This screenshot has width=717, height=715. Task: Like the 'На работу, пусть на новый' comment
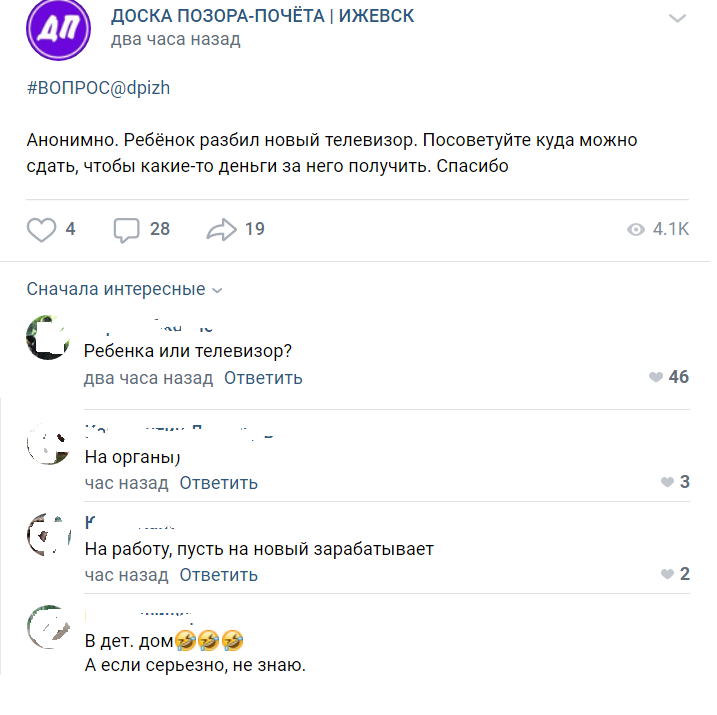[x=667, y=575]
